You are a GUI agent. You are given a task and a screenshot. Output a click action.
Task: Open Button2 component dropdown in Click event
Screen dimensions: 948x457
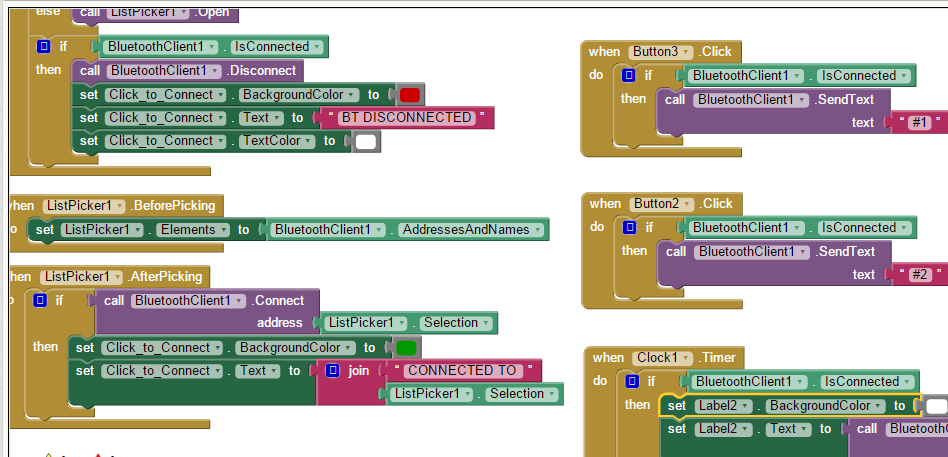662,204
